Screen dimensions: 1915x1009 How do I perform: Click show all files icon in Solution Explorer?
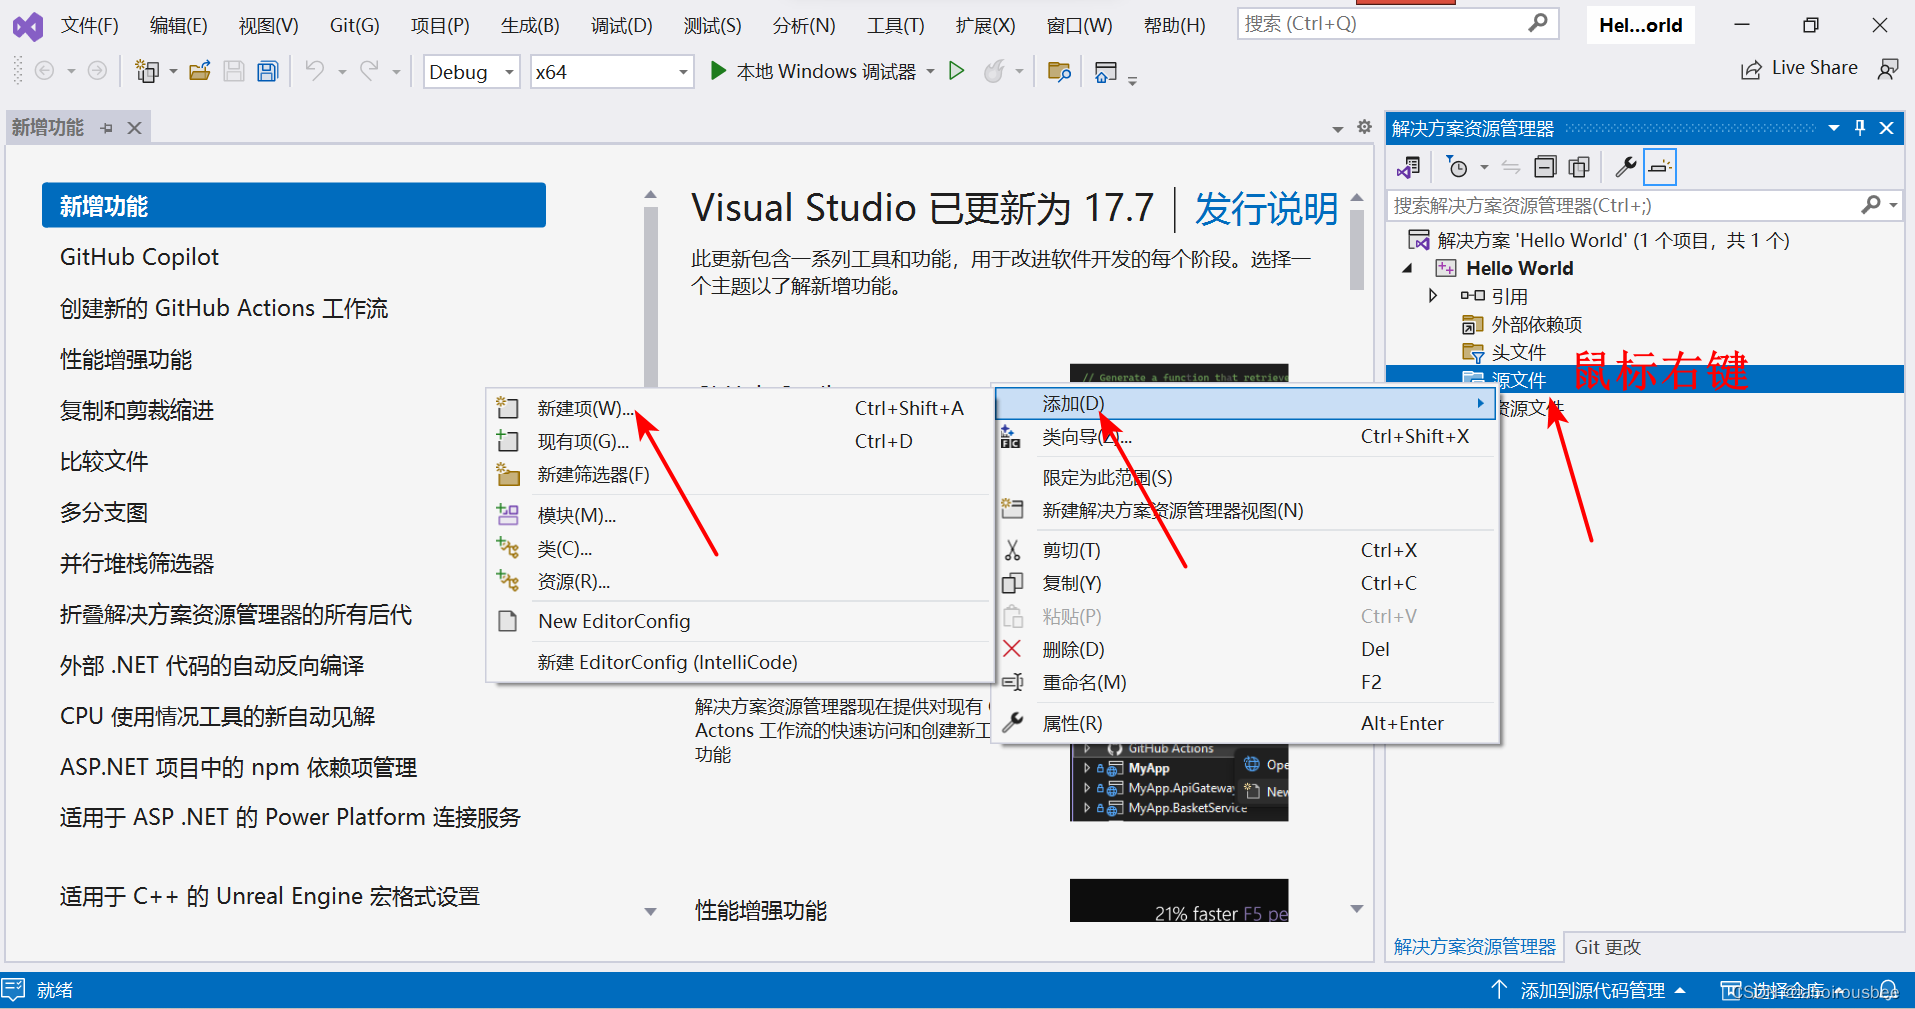click(1579, 167)
